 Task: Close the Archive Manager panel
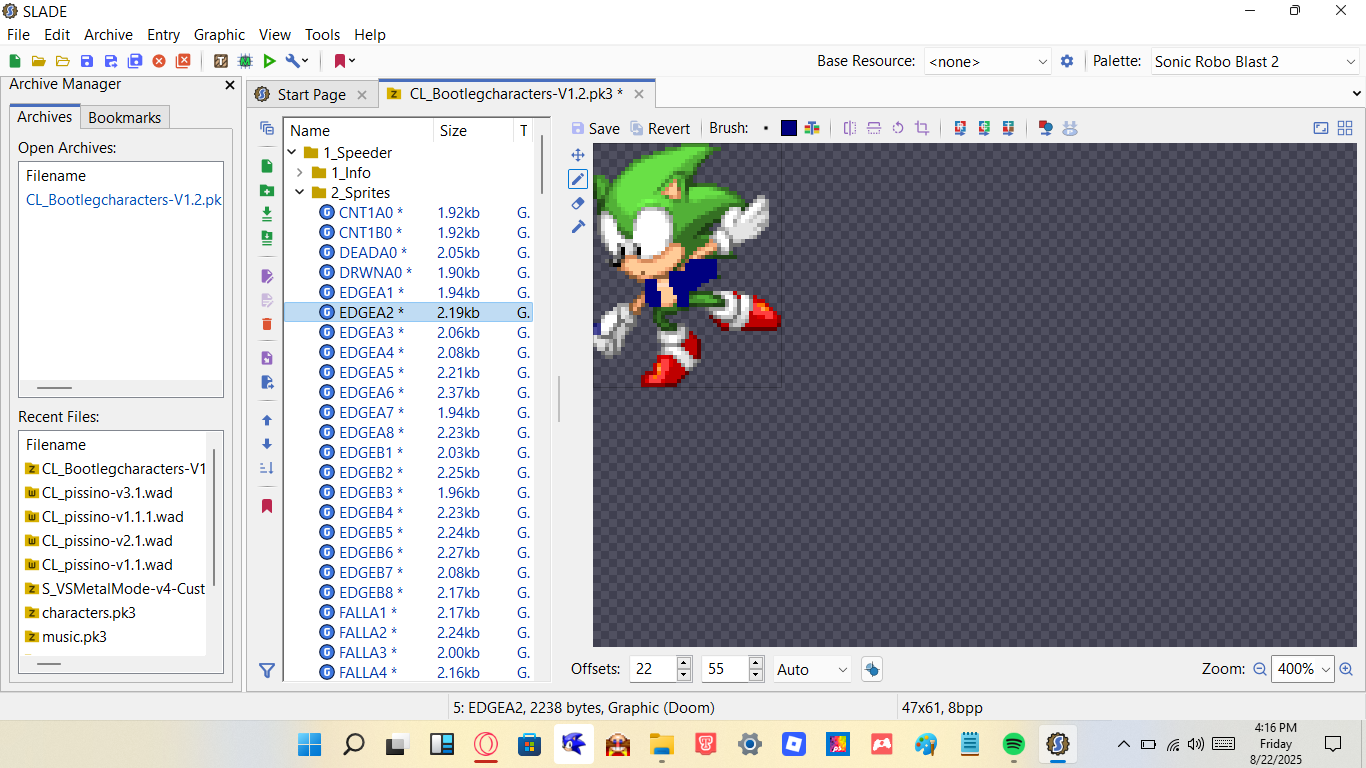[230, 85]
